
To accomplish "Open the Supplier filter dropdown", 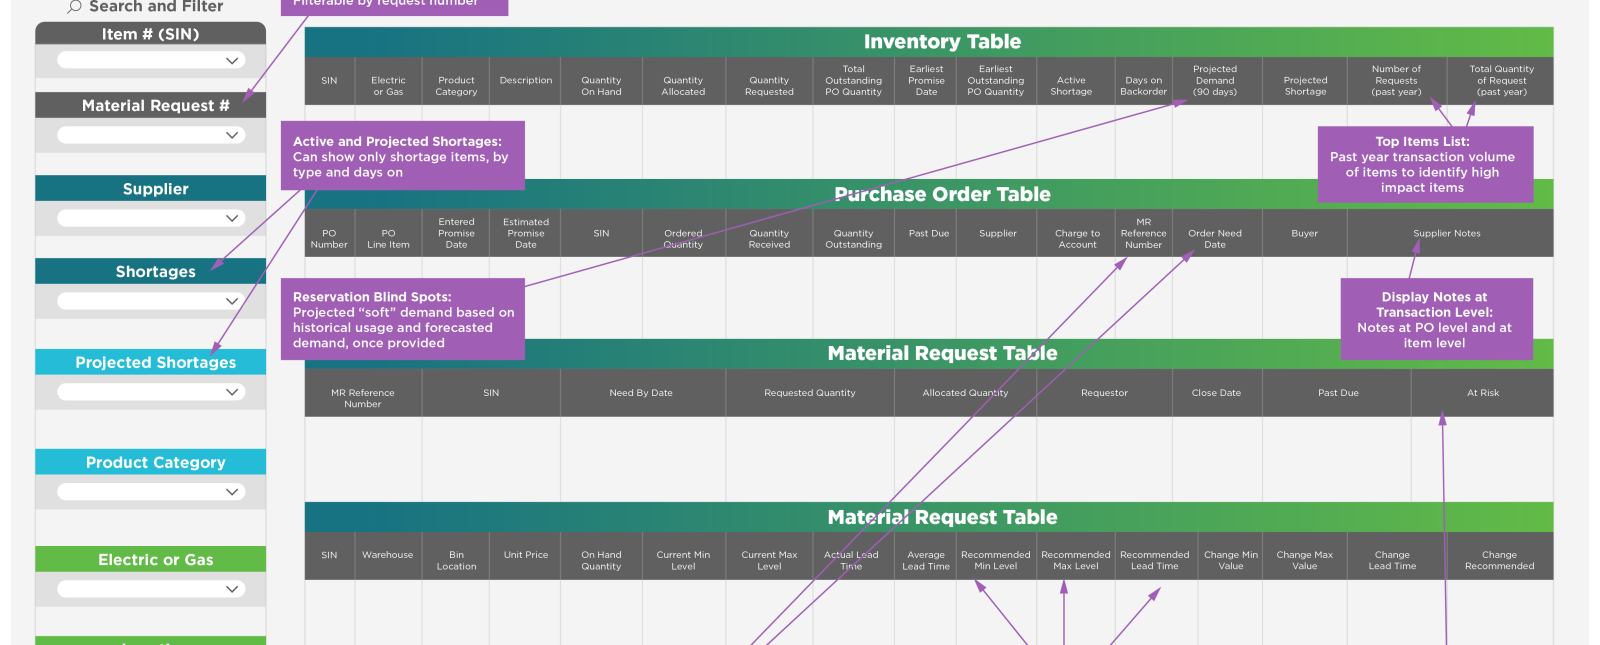I will (232, 218).
